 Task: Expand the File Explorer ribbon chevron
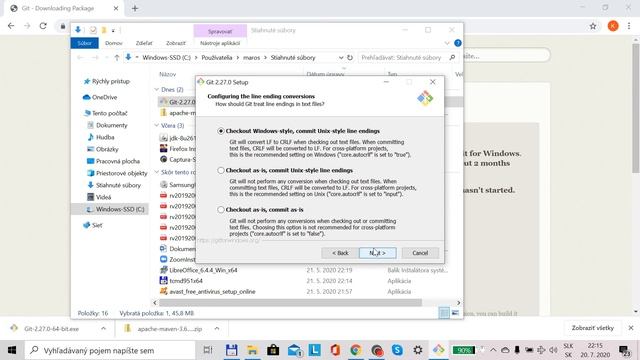(447, 43)
